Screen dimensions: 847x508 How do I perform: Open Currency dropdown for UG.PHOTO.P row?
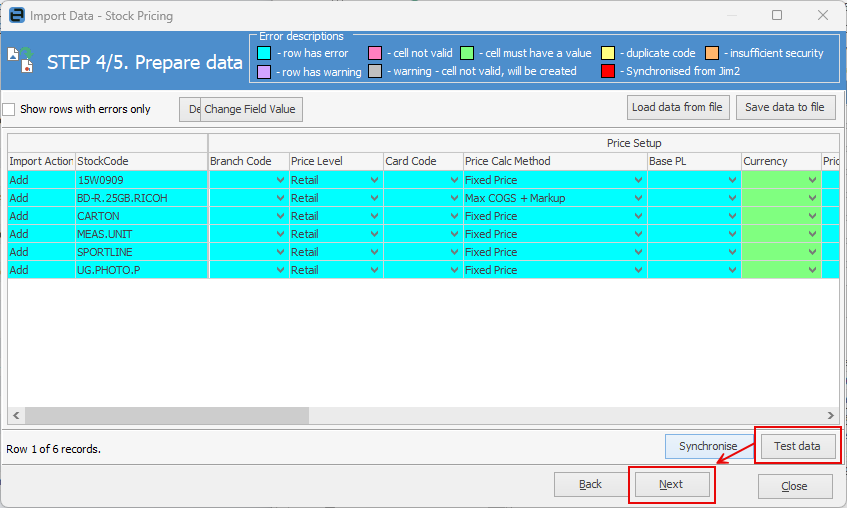(x=812, y=270)
